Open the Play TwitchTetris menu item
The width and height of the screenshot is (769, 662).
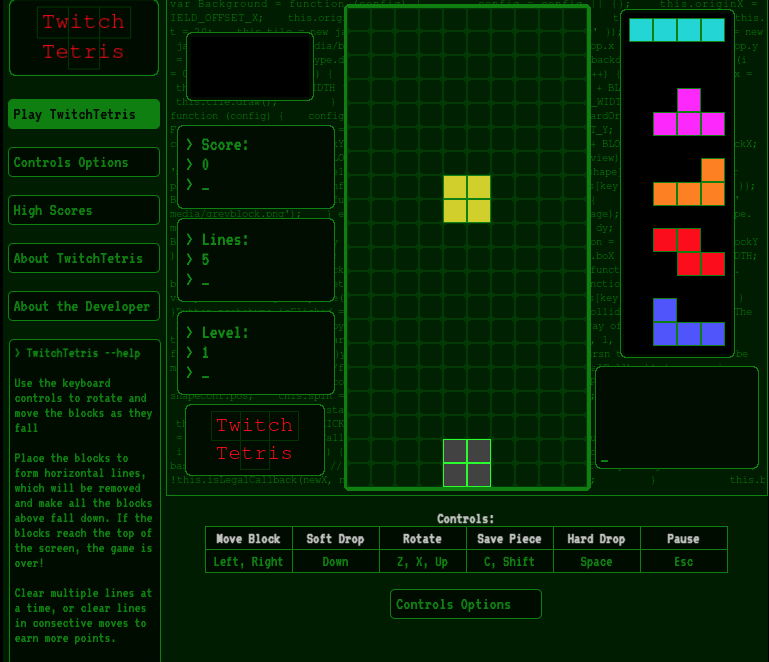tap(84, 114)
